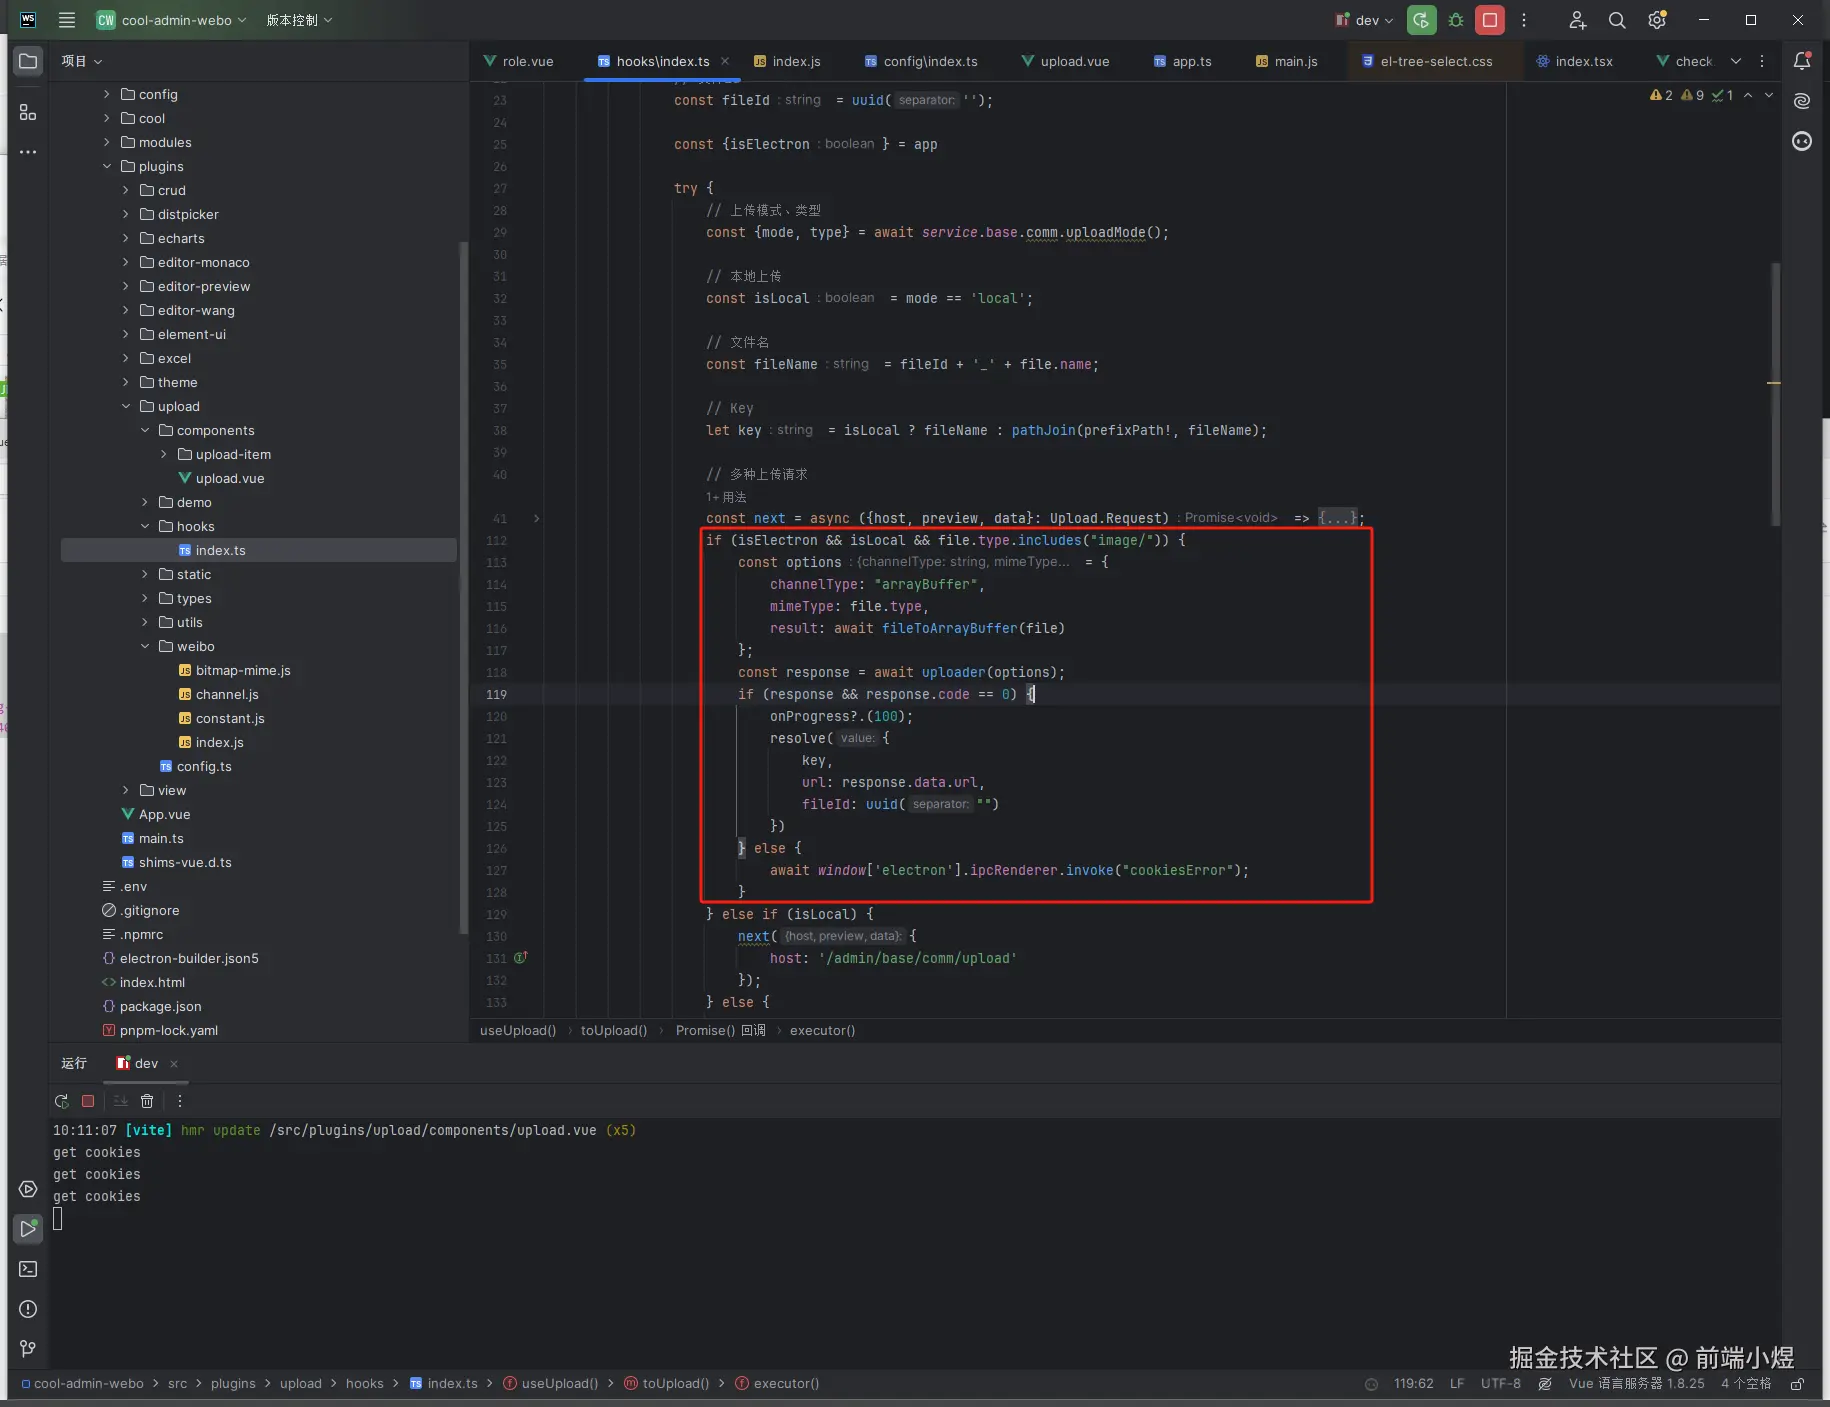Select bitmap-mime.js in the tree
The width and height of the screenshot is (1830, 1407).
(x=243, y=670)
